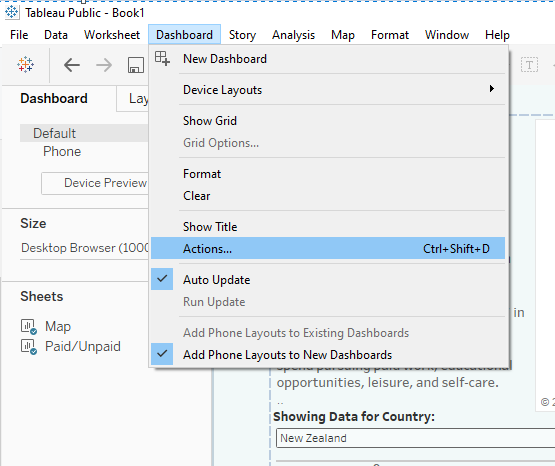Screen dimensions: 555x466
Task: Click the Paid/Unpaid sheet icon
Action: coord(29,346)
